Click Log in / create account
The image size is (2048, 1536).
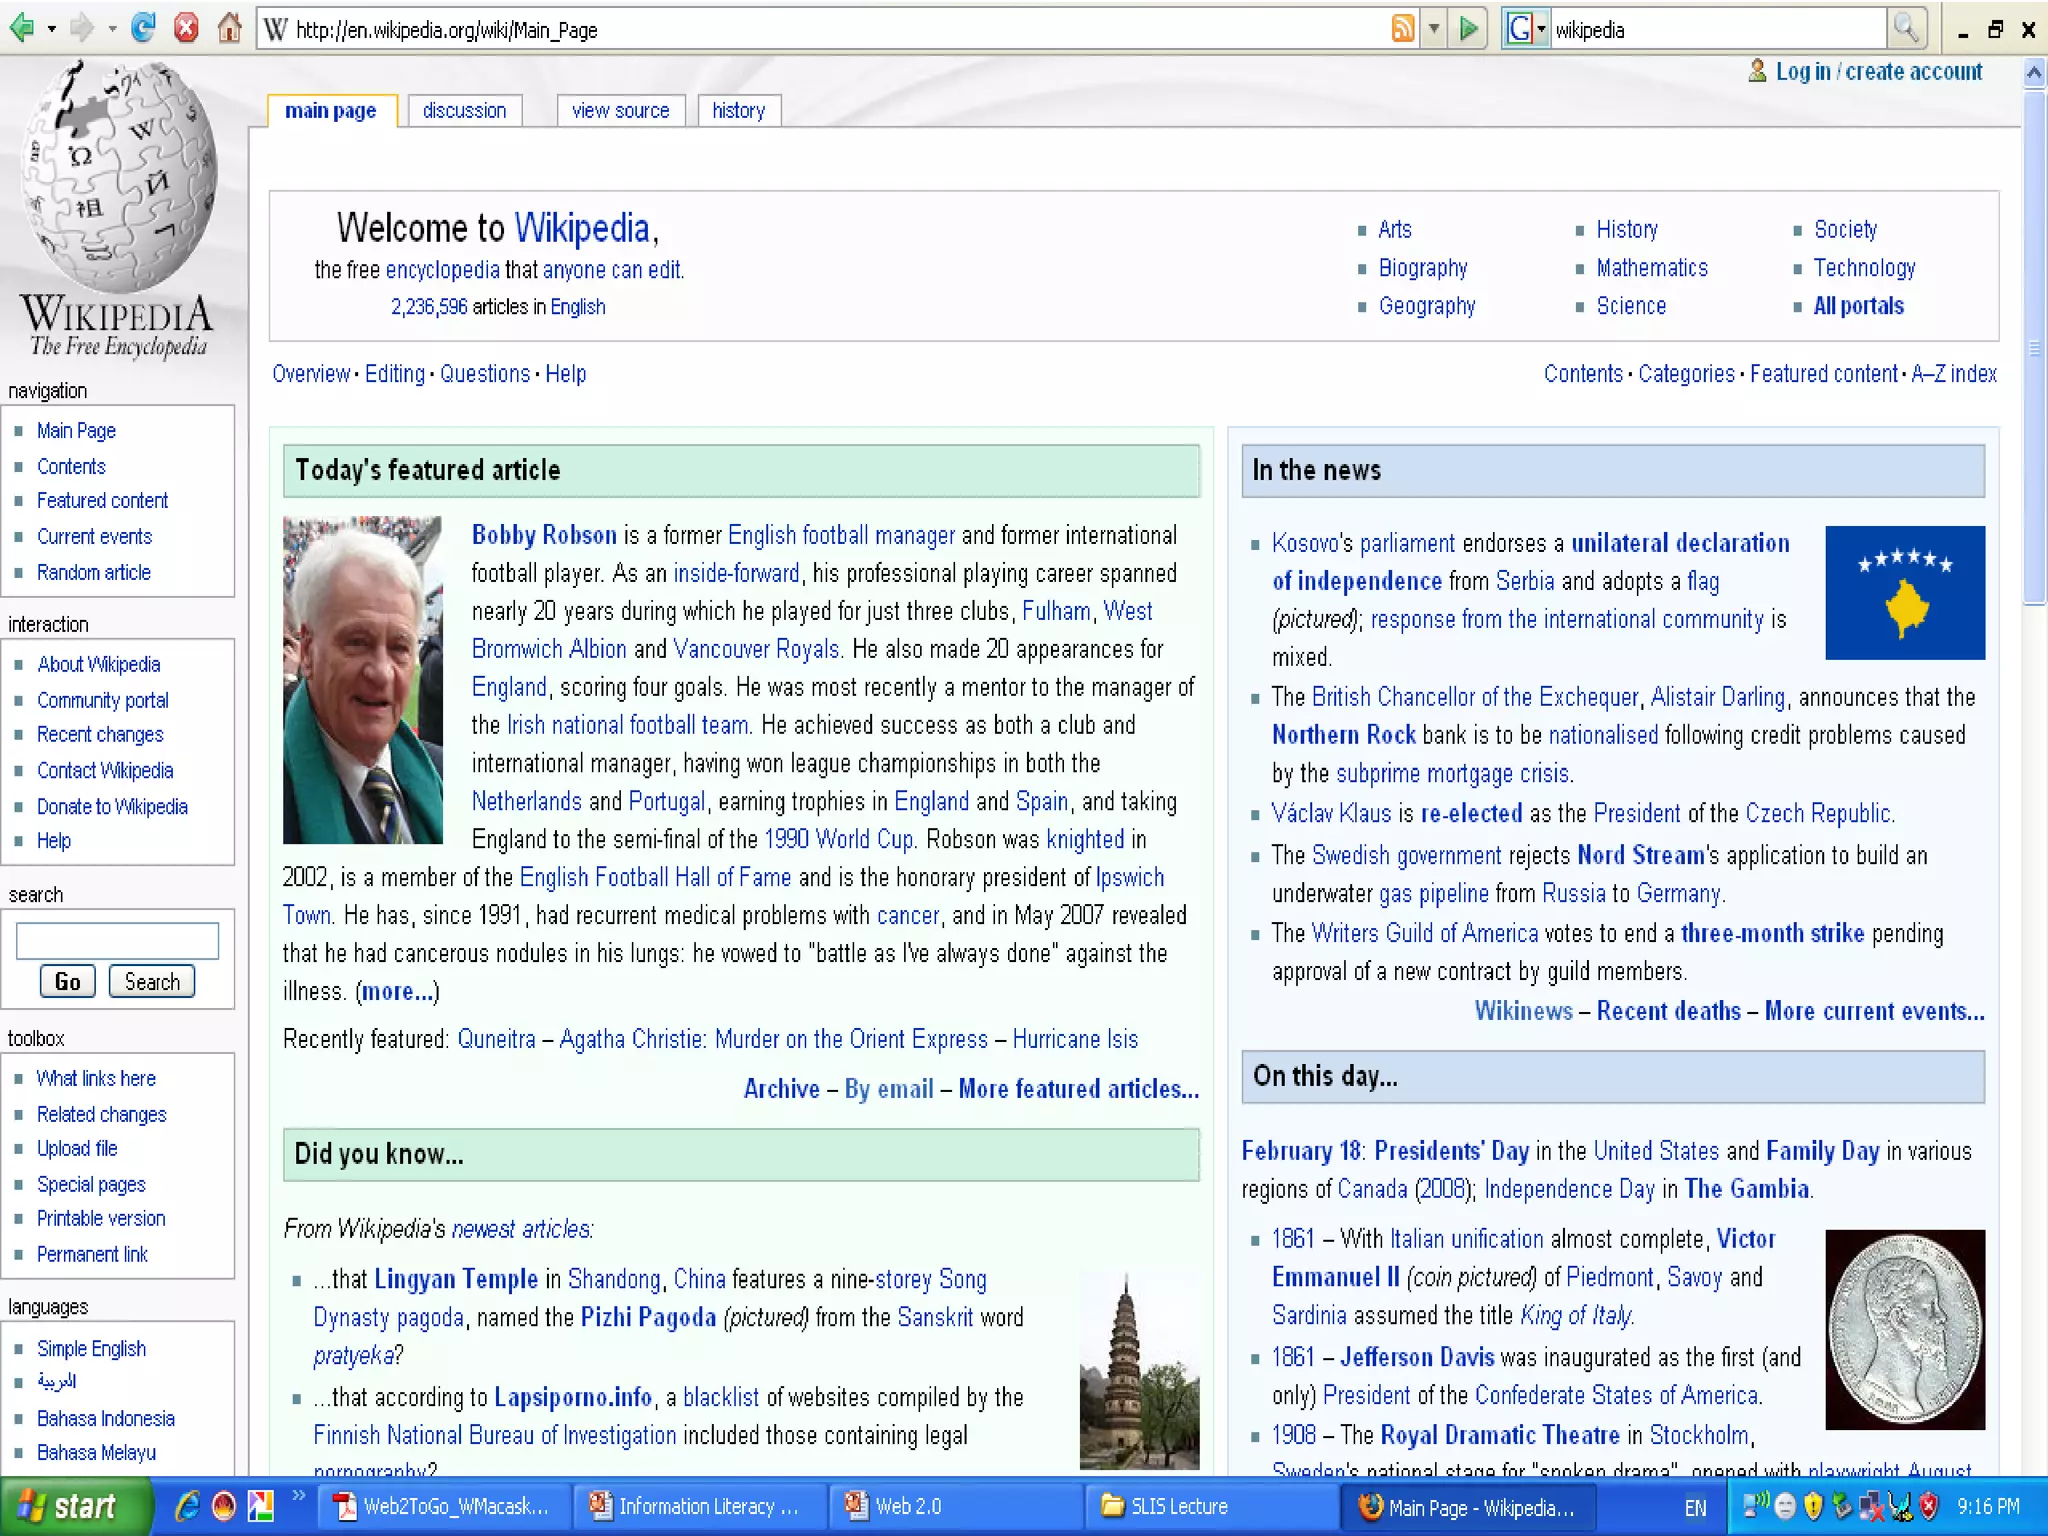(1877, 72)
